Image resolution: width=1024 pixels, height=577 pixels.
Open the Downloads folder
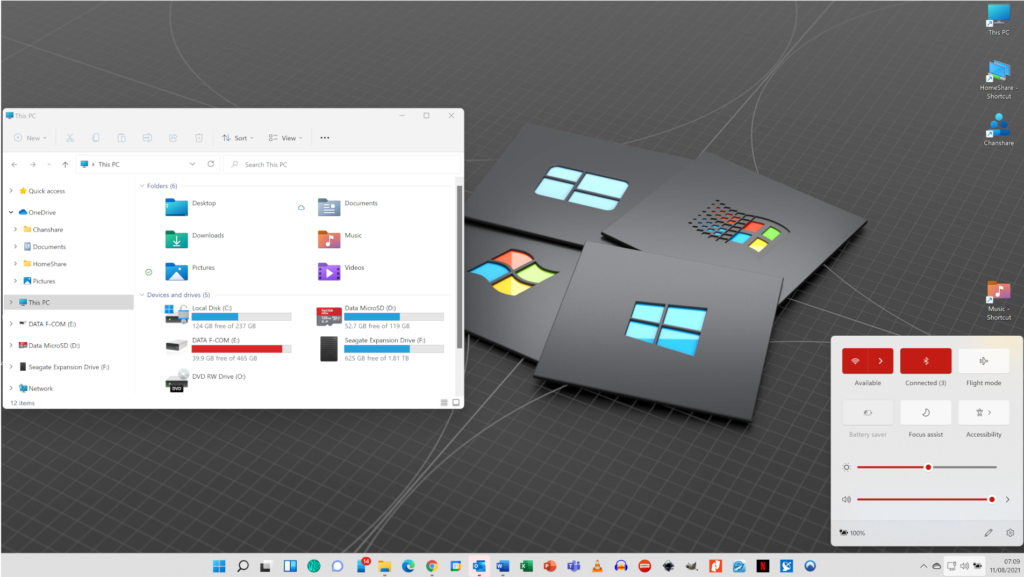pos(195,239)
